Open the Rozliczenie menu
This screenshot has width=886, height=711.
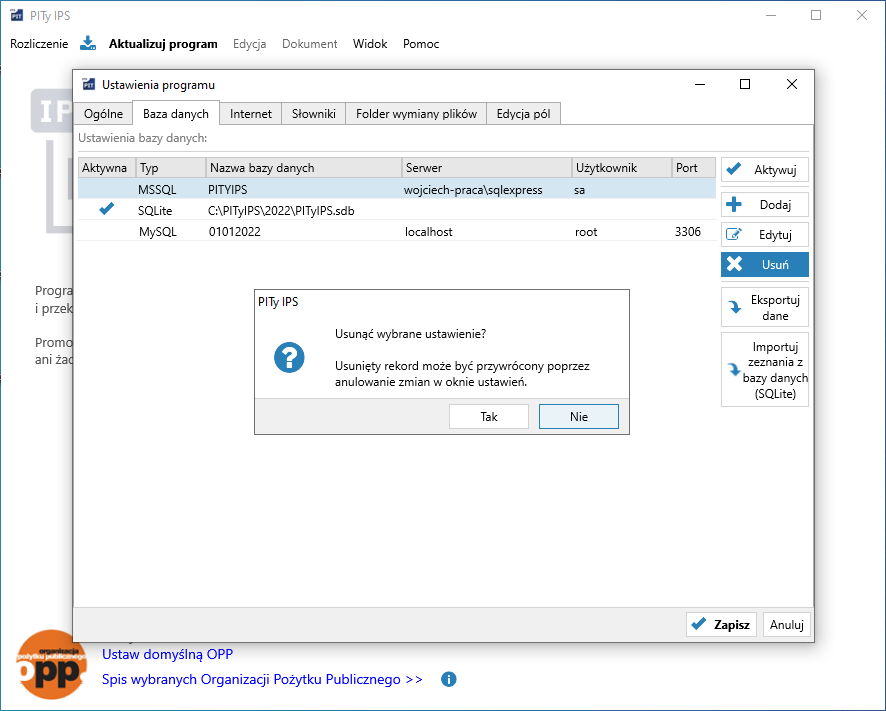[39, 44]
